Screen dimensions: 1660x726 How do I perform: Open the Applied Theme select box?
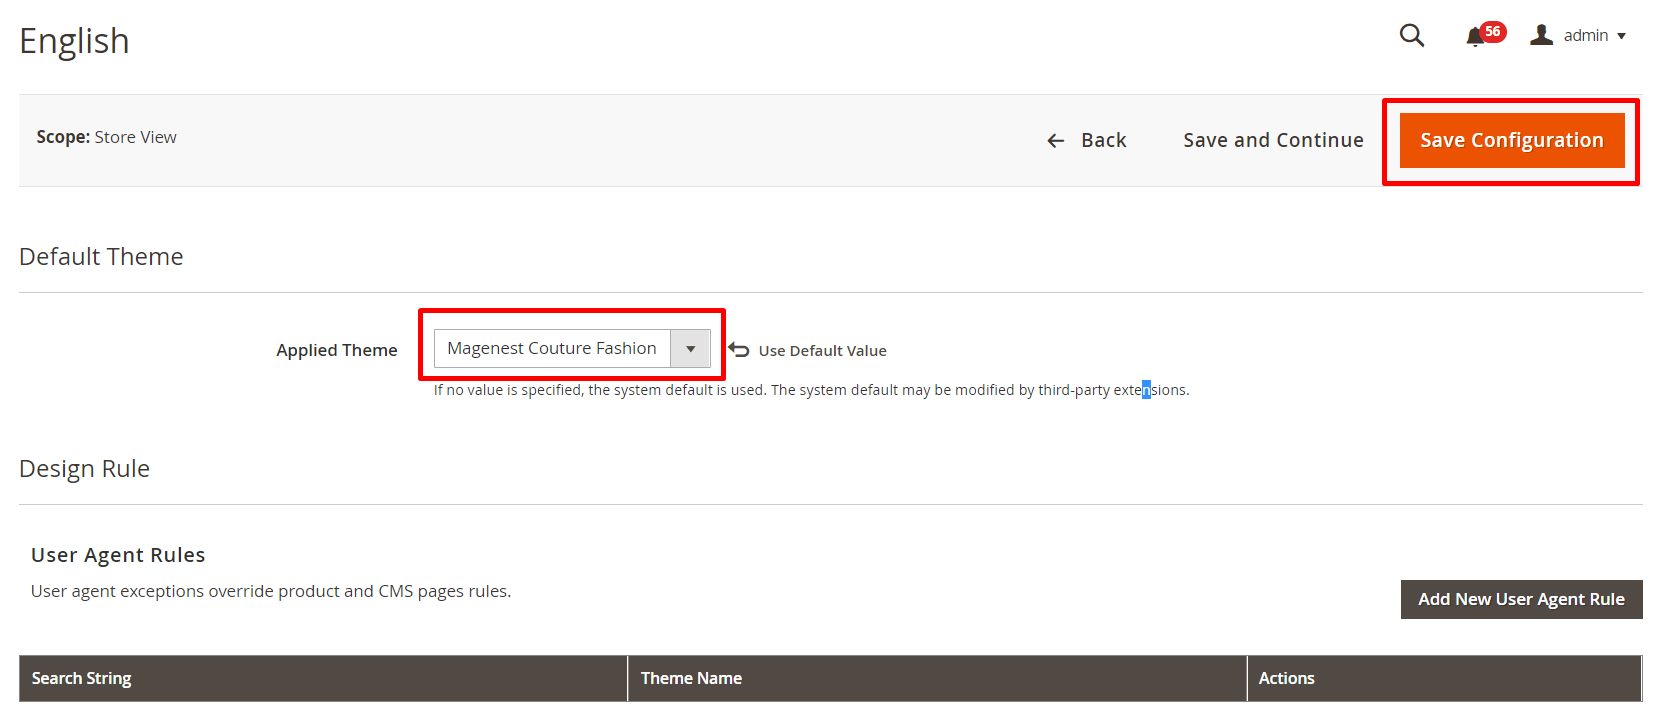coord(552,349)
